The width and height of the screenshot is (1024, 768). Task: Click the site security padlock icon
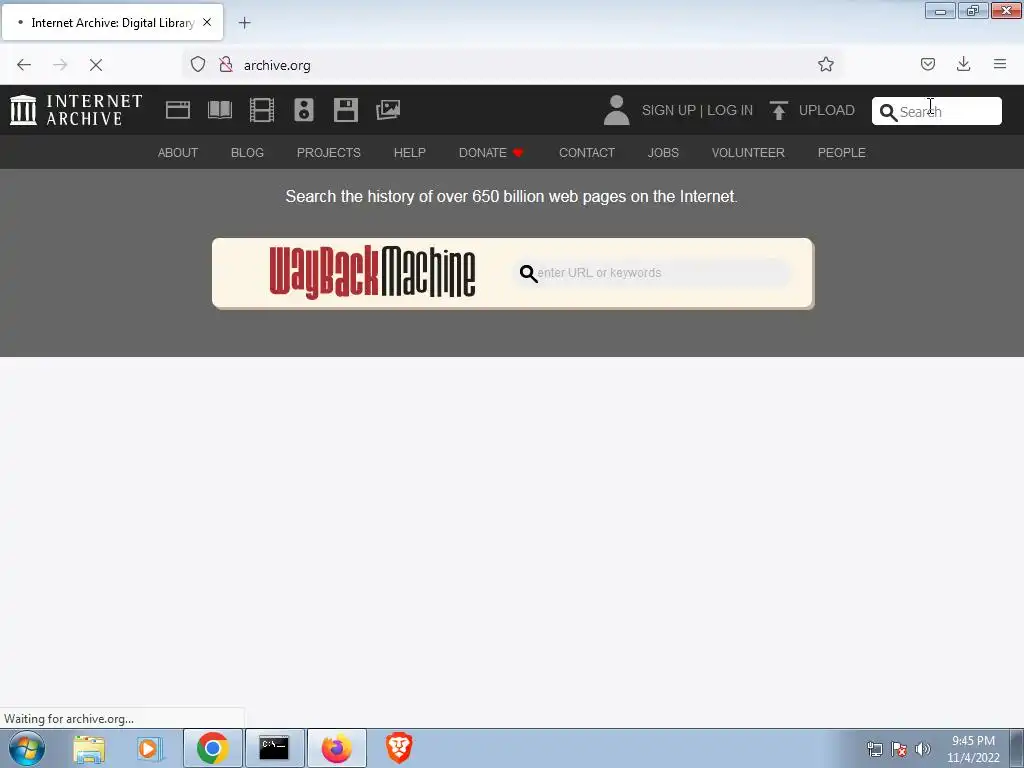pyautogui.click(x=226, y=64)
